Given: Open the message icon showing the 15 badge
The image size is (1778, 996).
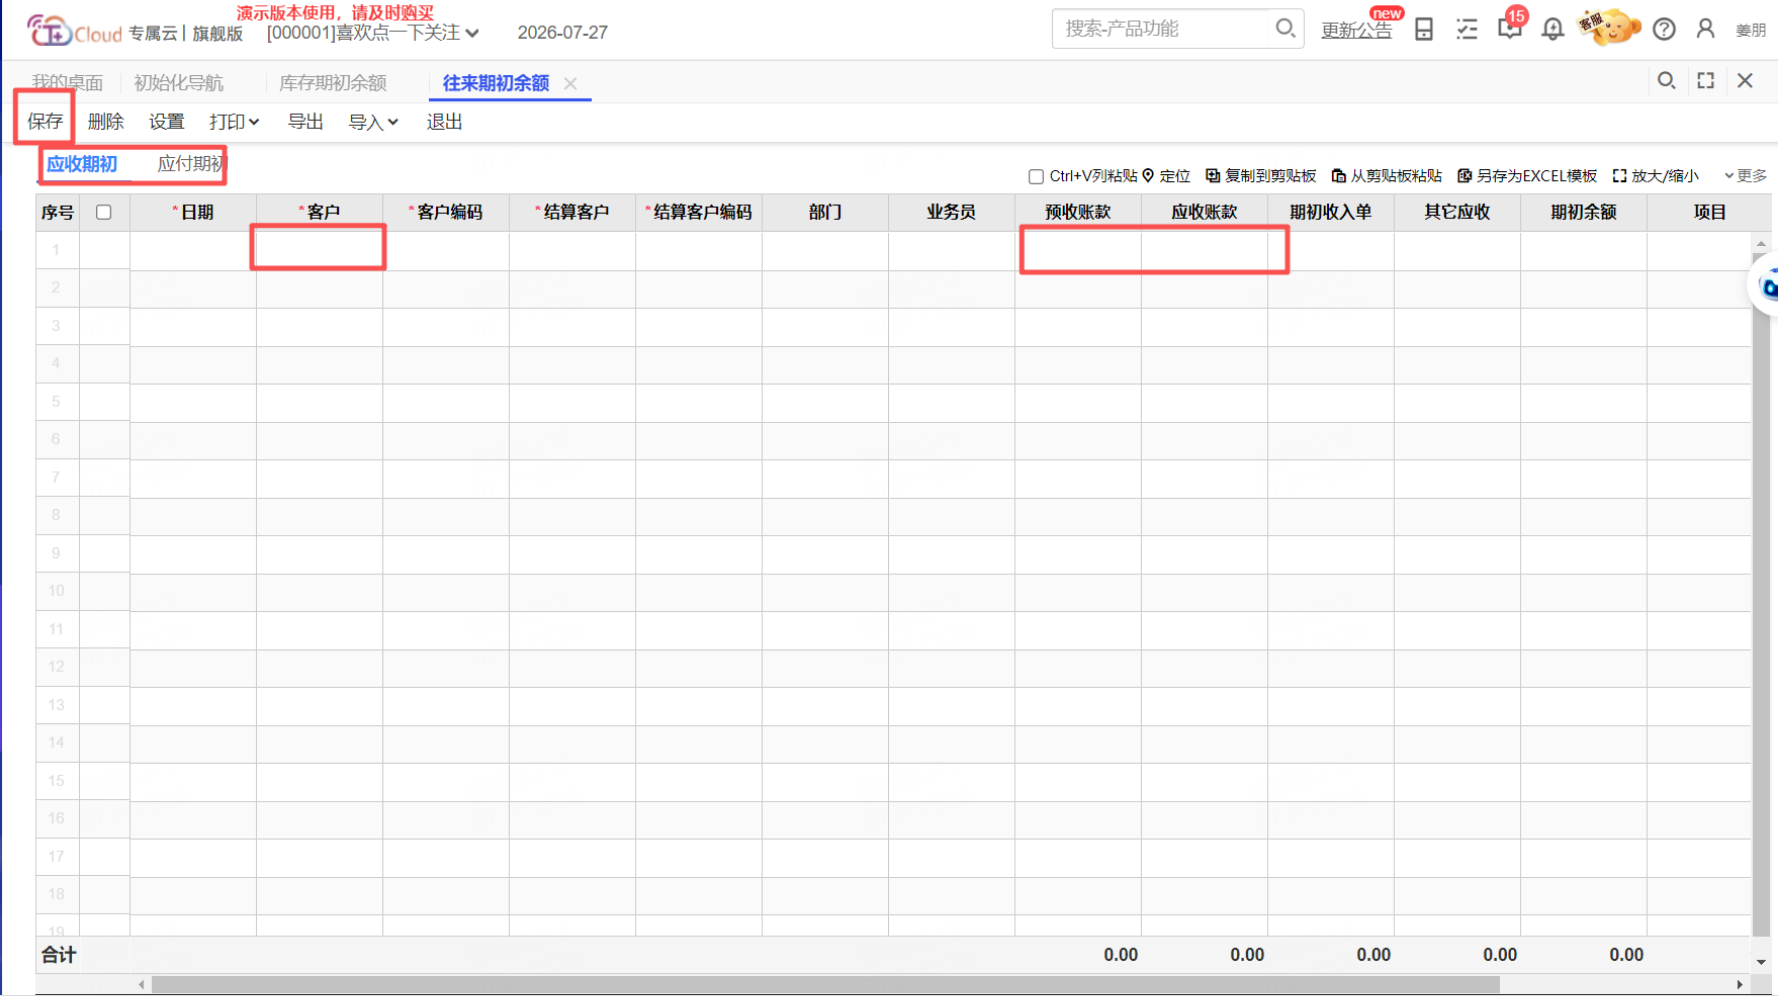Looking at the screenshot, I should click(x=1510, y=27).
